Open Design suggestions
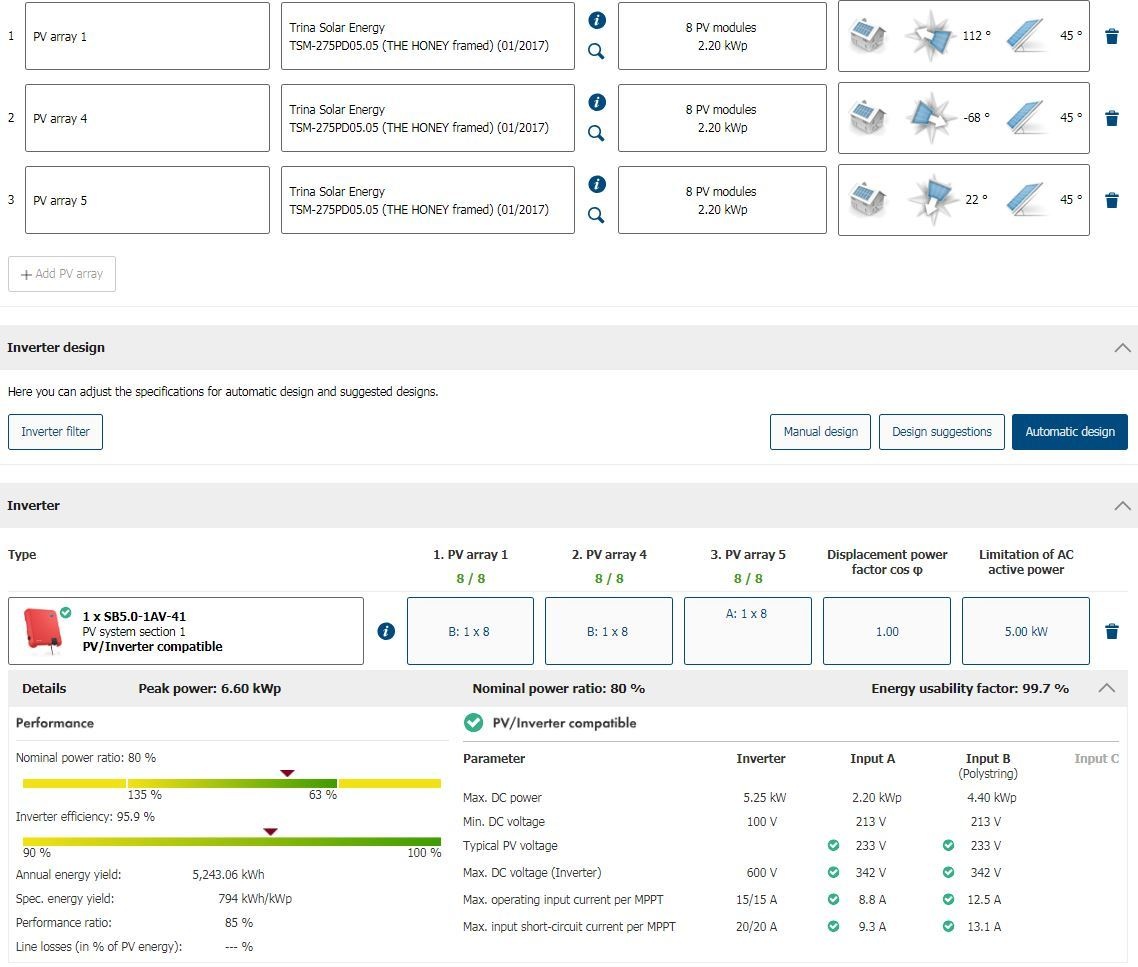 tap(941, 432)
